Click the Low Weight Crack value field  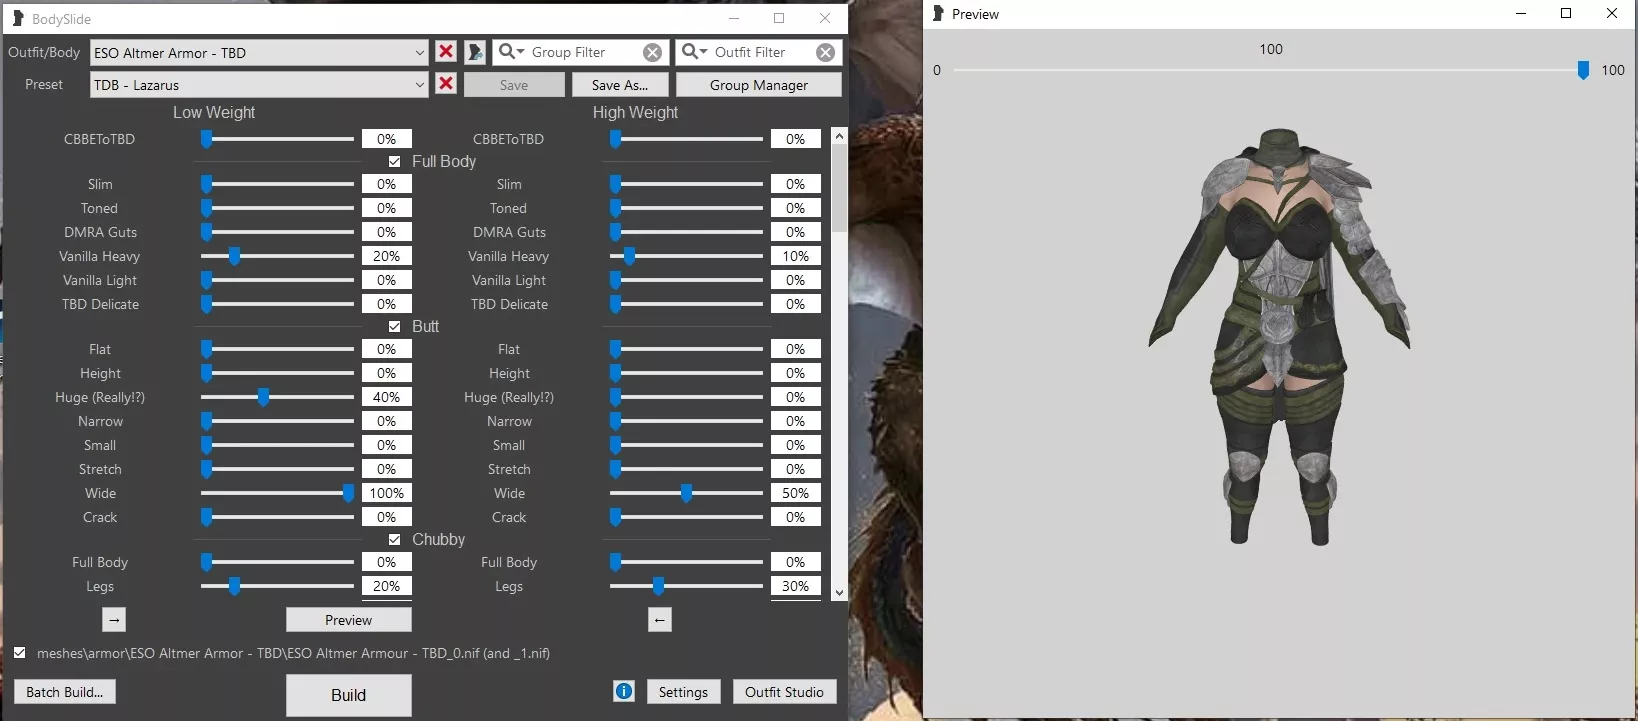pyautogui.click(x=386, y=517)
